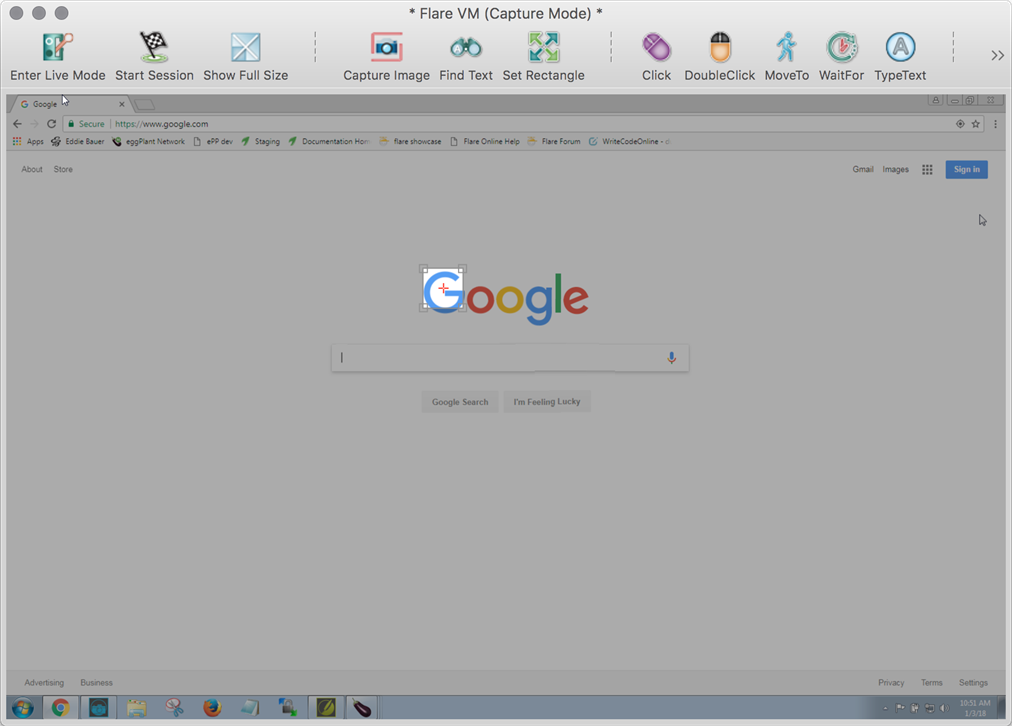
Task: Open Find Text binoculars tool
Action: point(466,48)
